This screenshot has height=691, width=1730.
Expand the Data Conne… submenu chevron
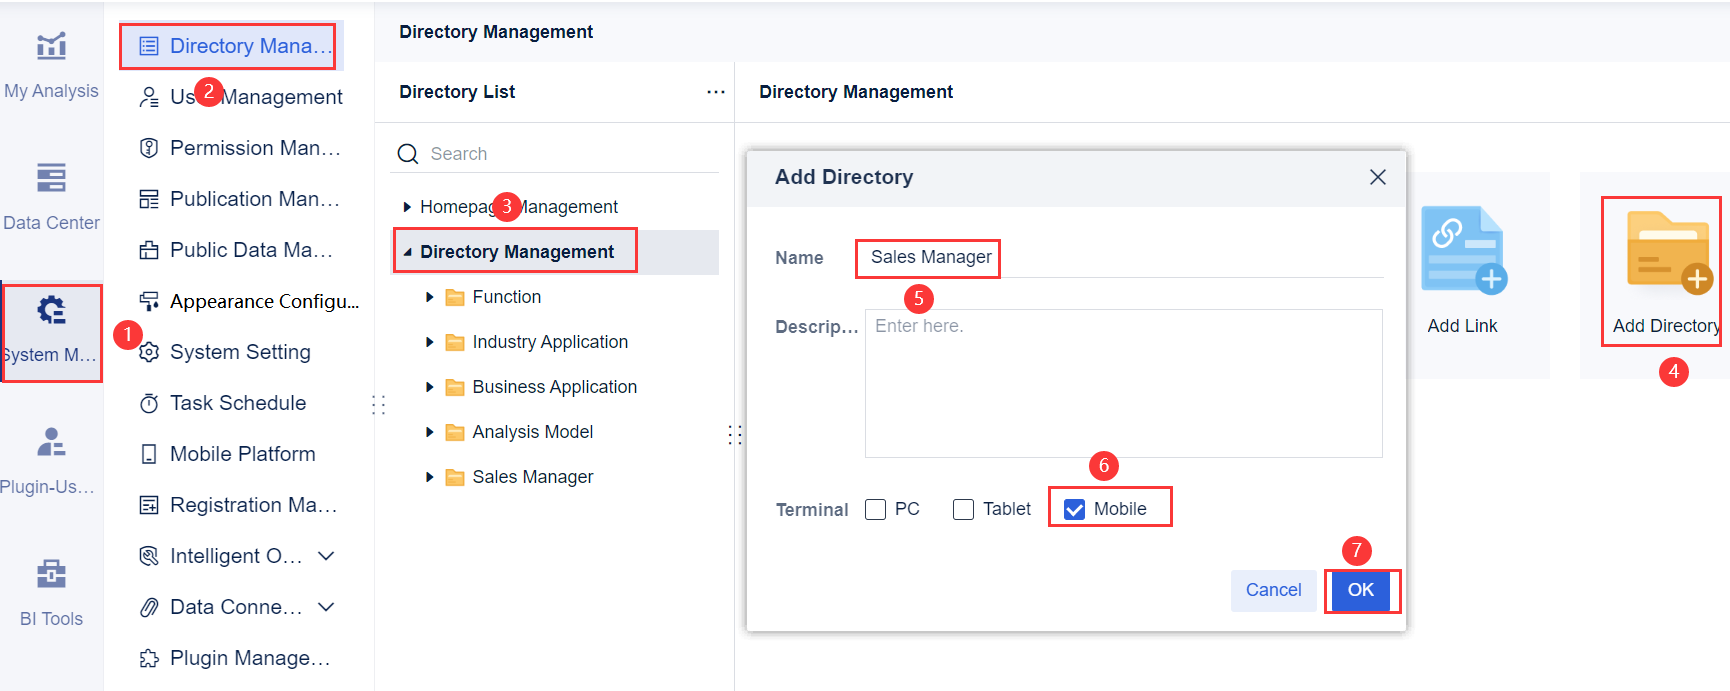[x=326, y=607]
